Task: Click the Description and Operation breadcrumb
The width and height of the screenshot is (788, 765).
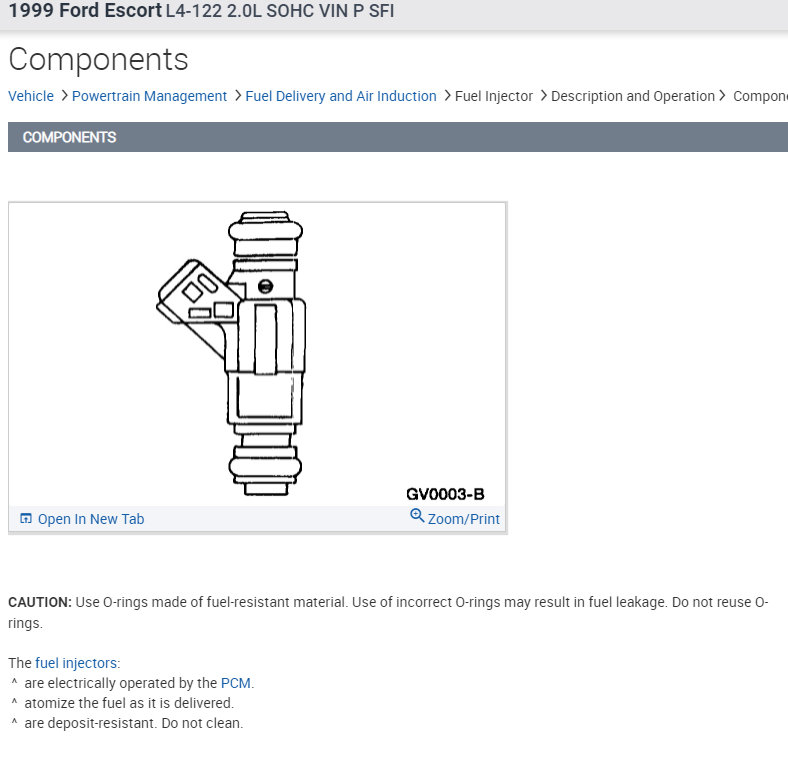Action: click(x=633, y=96)
